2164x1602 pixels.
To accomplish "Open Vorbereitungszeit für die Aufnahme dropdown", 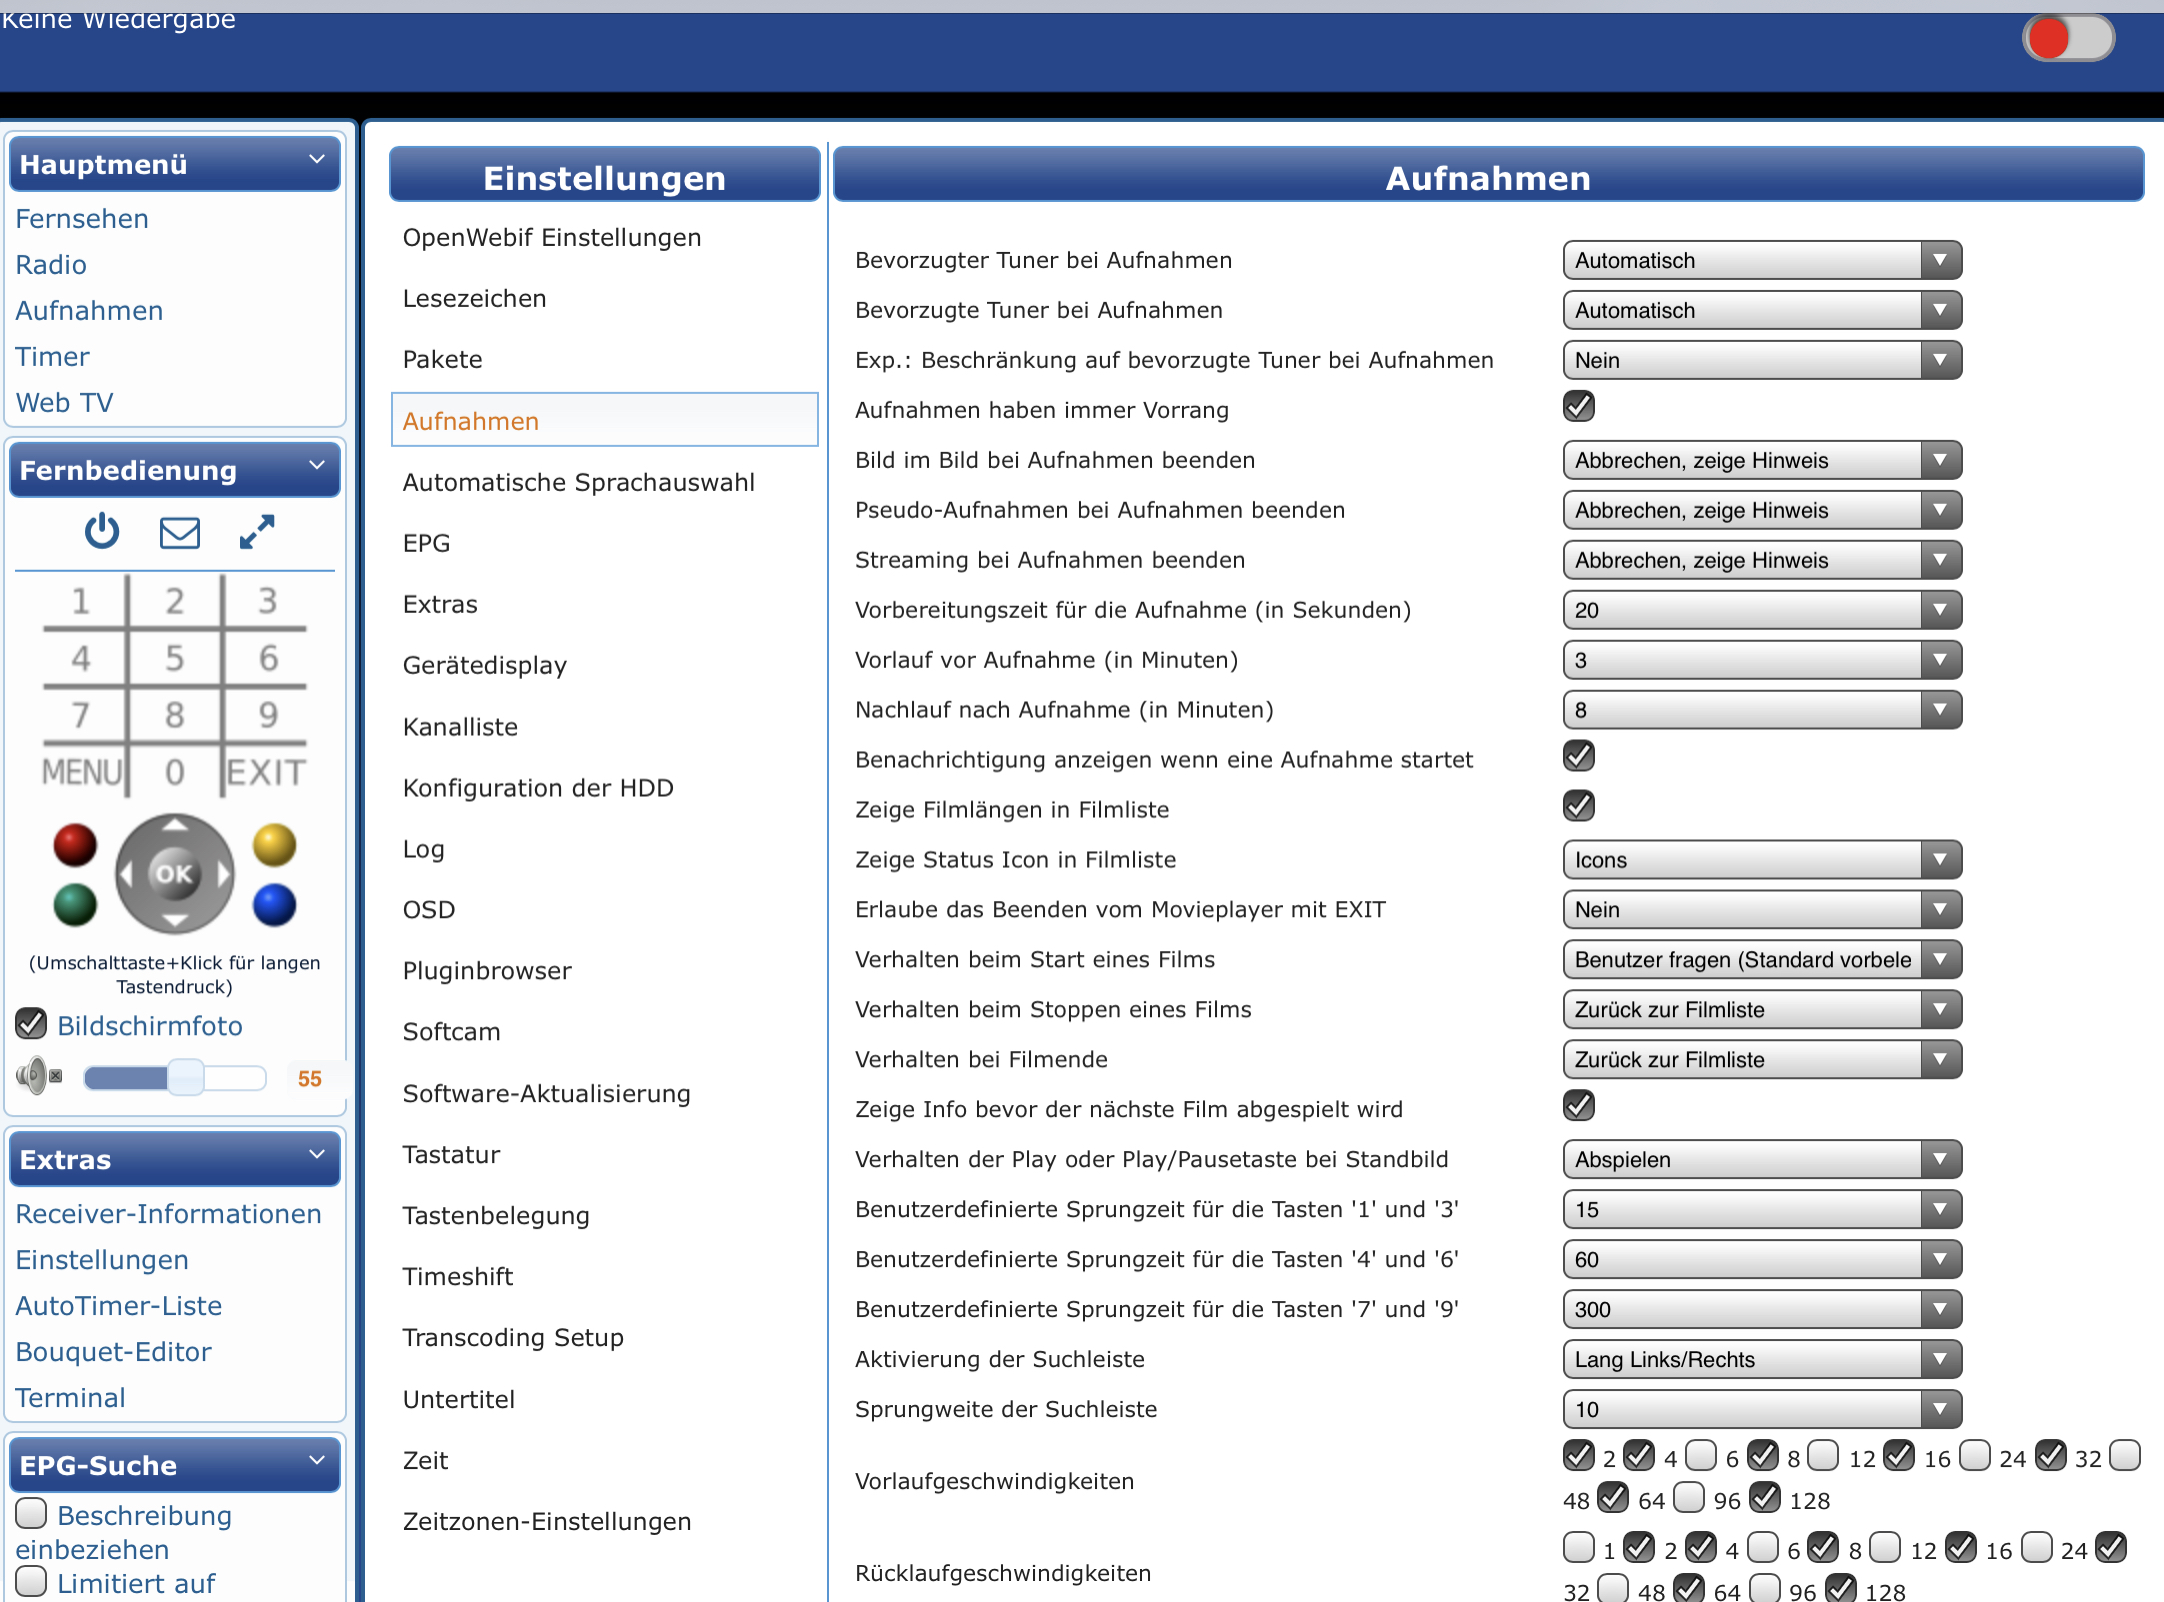I will 1762,610.
